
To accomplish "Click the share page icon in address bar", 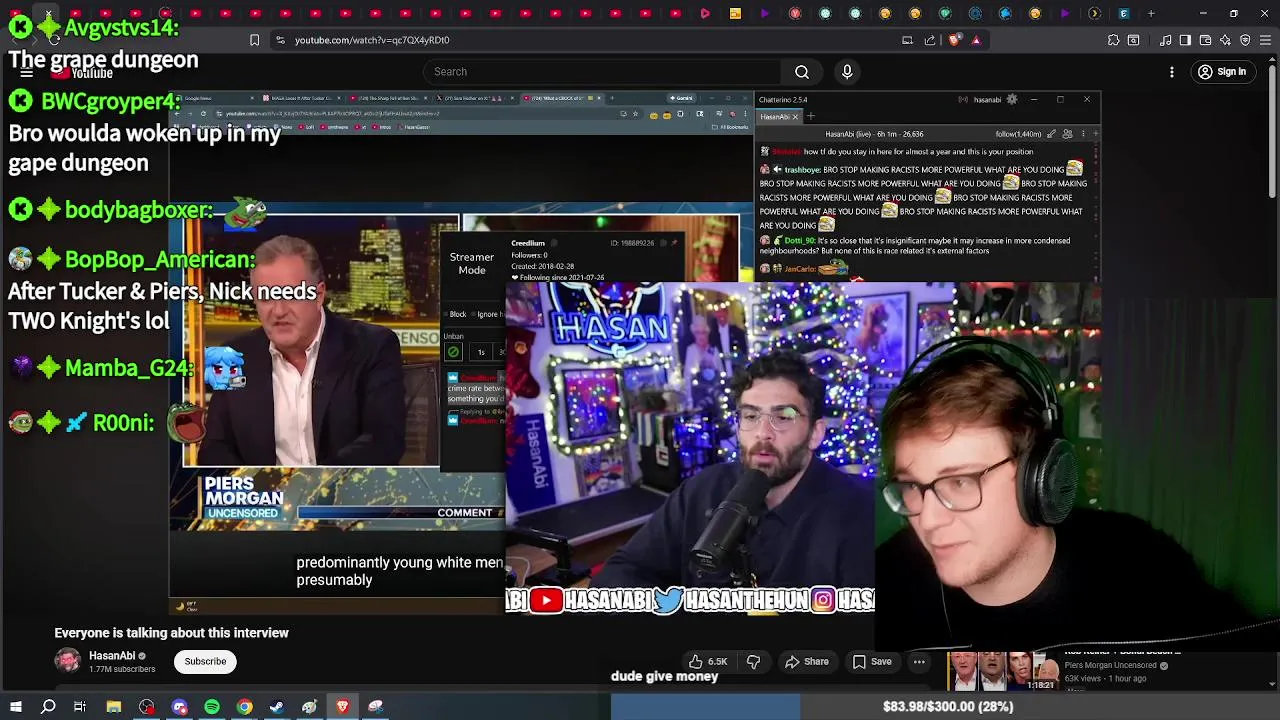I will point(930,40).
